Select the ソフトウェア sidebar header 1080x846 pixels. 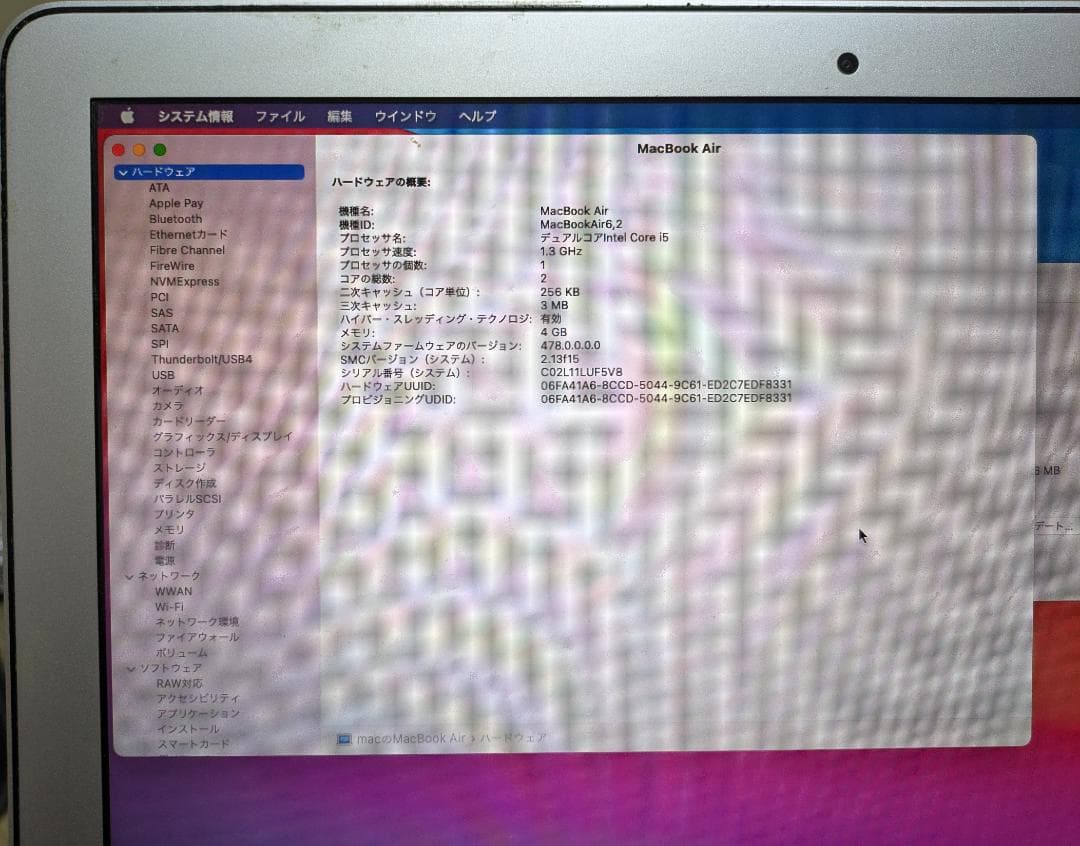(x=171, y=668)
